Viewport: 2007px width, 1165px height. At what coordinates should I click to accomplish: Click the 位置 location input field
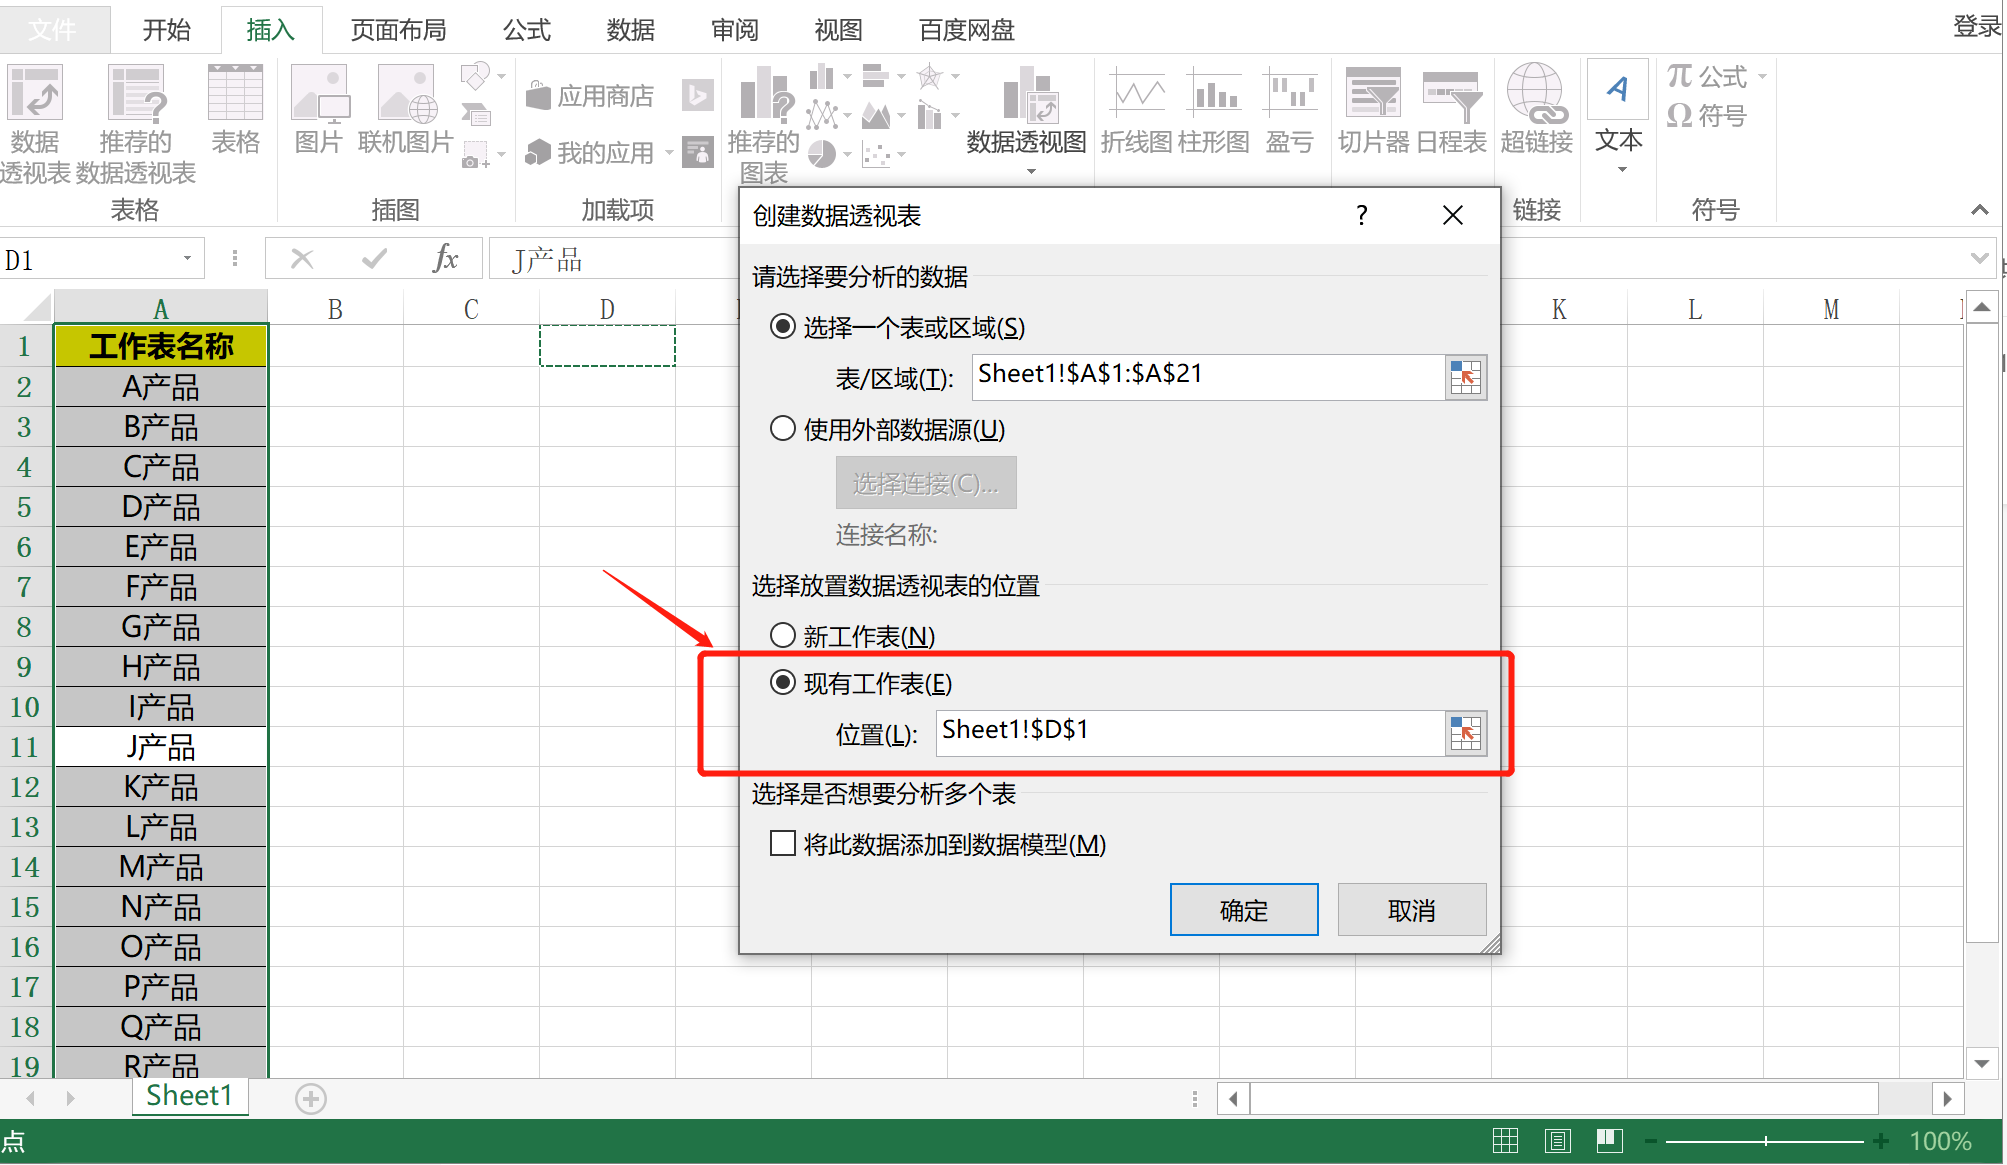(1191, 733)
